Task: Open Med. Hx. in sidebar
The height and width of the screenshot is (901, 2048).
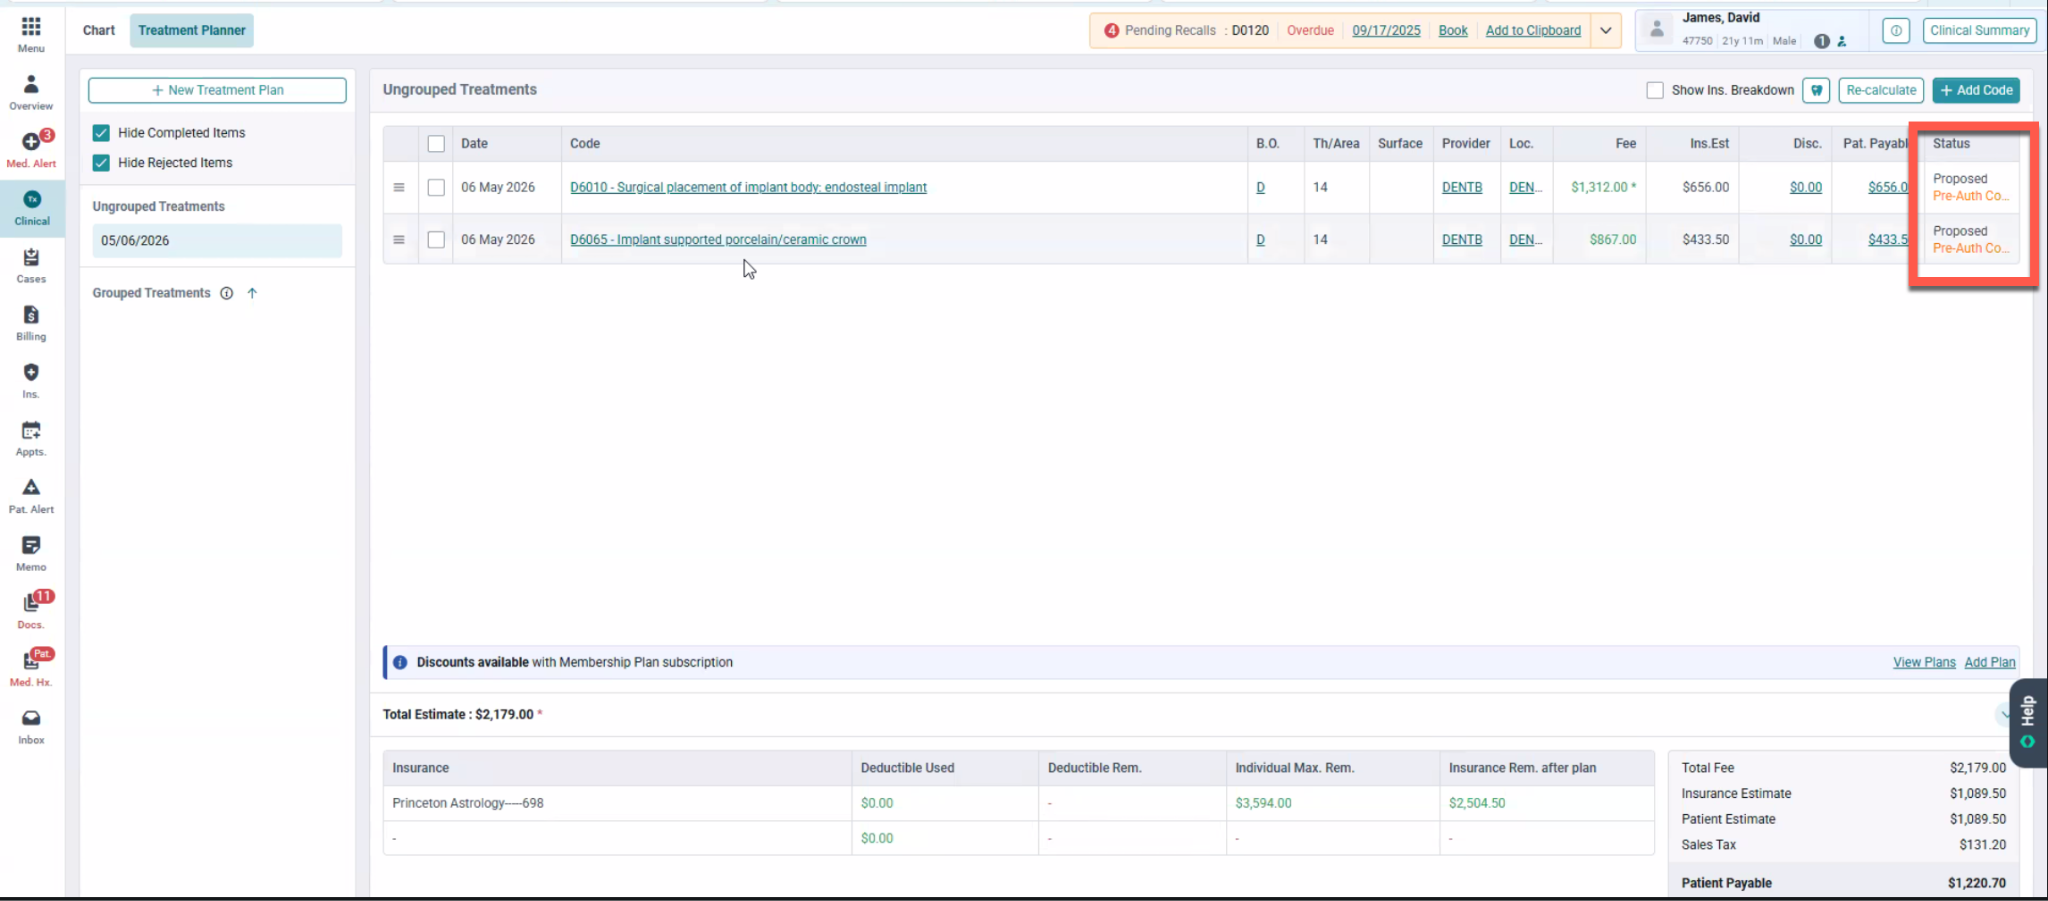Action: [x=31, y=668]
